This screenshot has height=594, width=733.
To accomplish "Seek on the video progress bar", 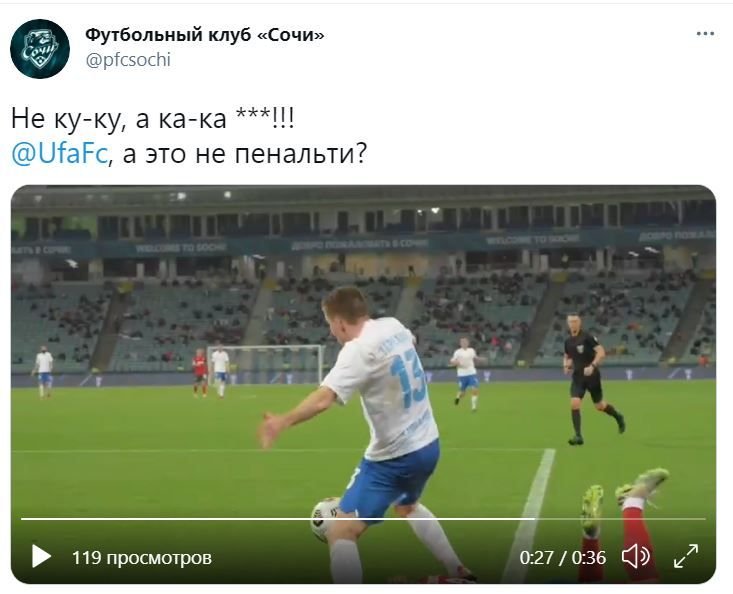I will click(363, 519).
